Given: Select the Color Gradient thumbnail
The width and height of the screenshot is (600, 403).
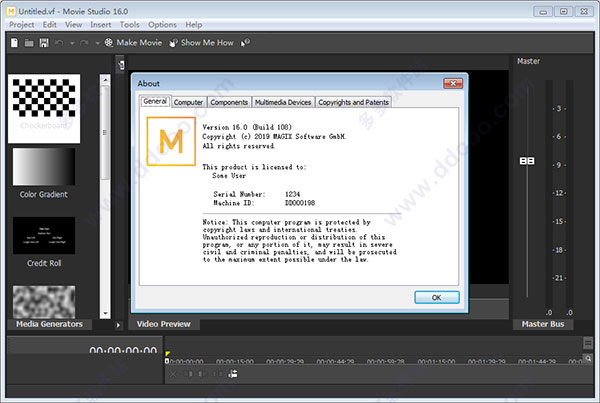Looking at the screenshot, I should pyautogui.click(x=44, y=167).
